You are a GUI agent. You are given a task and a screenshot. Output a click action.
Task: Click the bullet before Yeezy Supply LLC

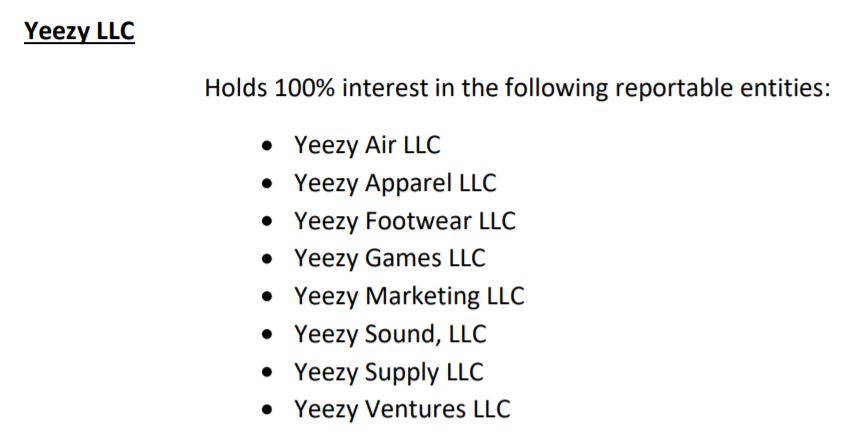coord(267,373)
